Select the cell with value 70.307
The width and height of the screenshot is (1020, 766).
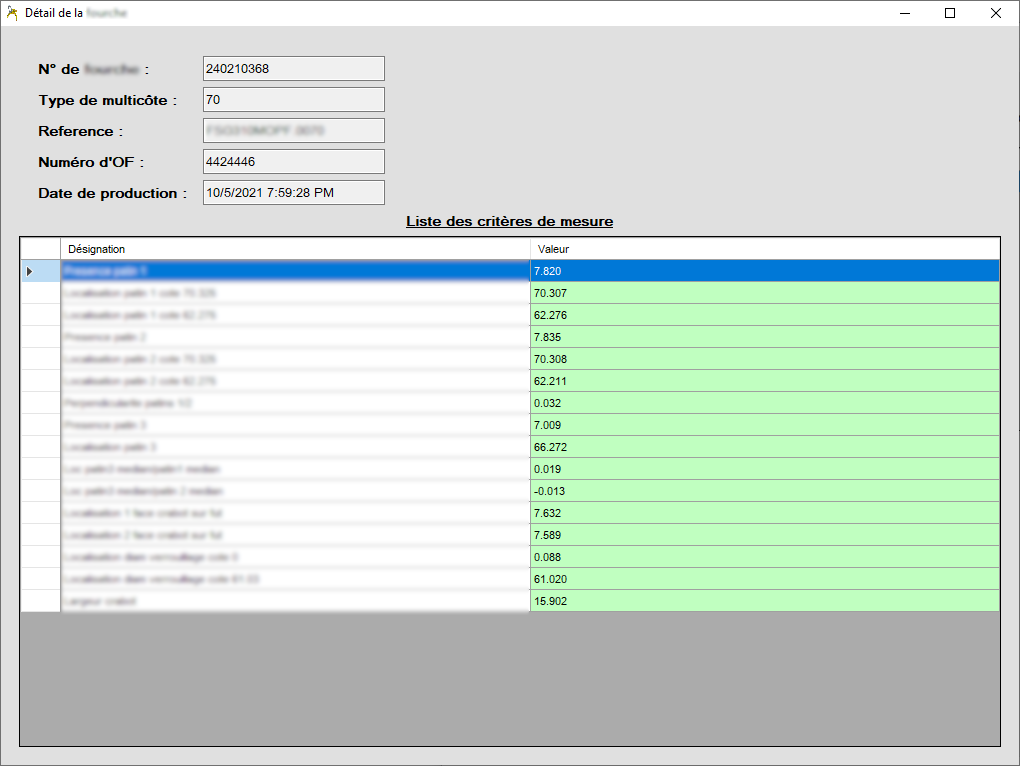764,293
